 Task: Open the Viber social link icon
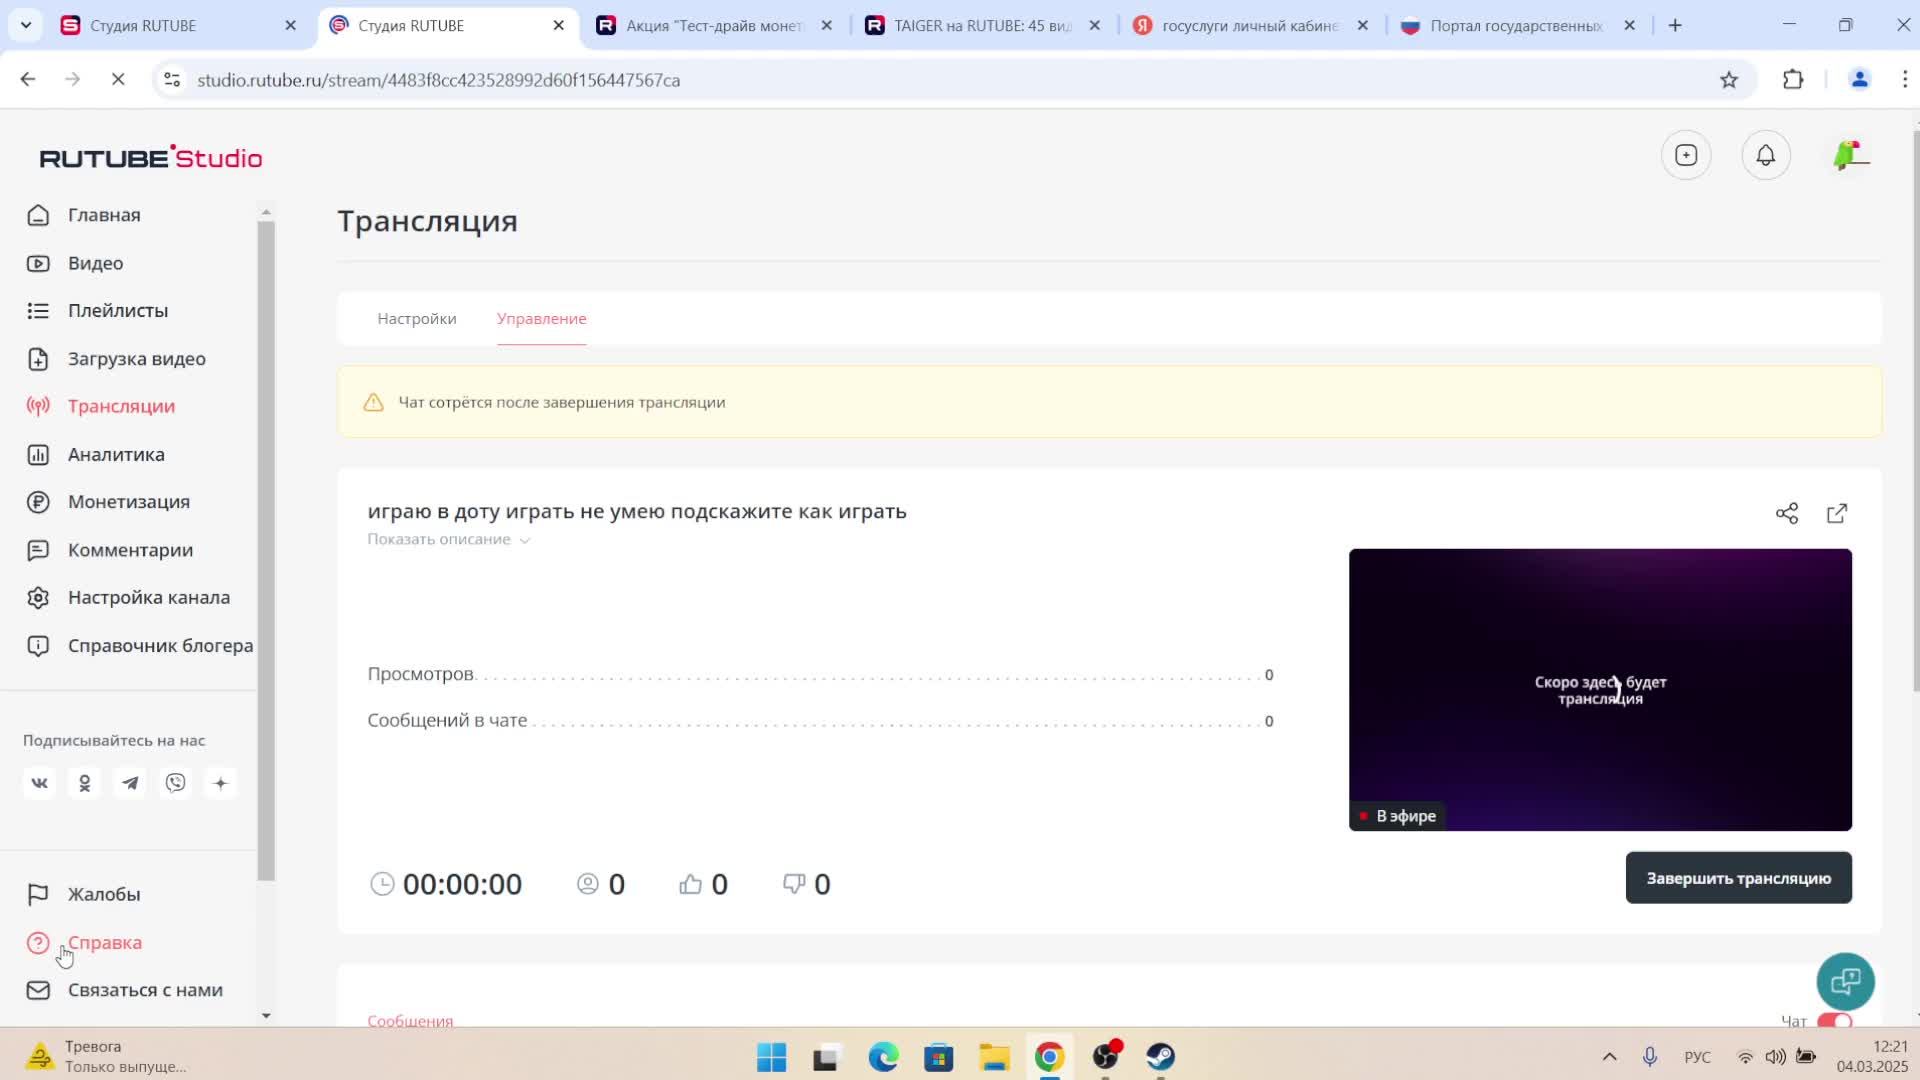(x=176, y=783)
